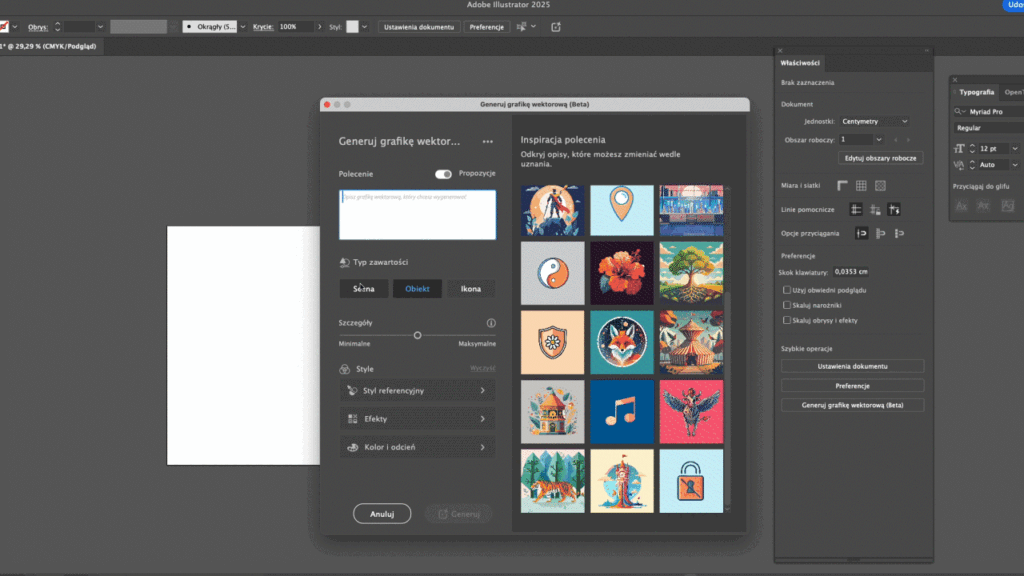Click Edytuj obszary robocze button
Viewport: 1024px width, 576px height.
[x=880, y=158]
